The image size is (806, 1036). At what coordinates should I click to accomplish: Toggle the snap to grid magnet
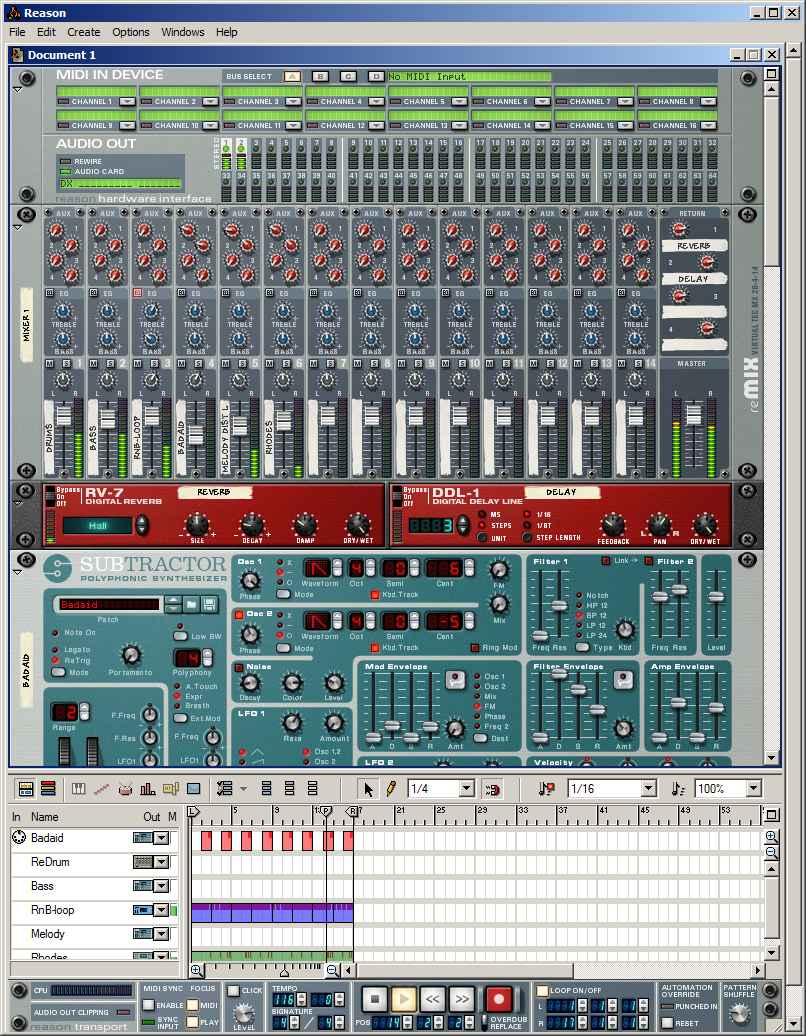coord(492,788)
